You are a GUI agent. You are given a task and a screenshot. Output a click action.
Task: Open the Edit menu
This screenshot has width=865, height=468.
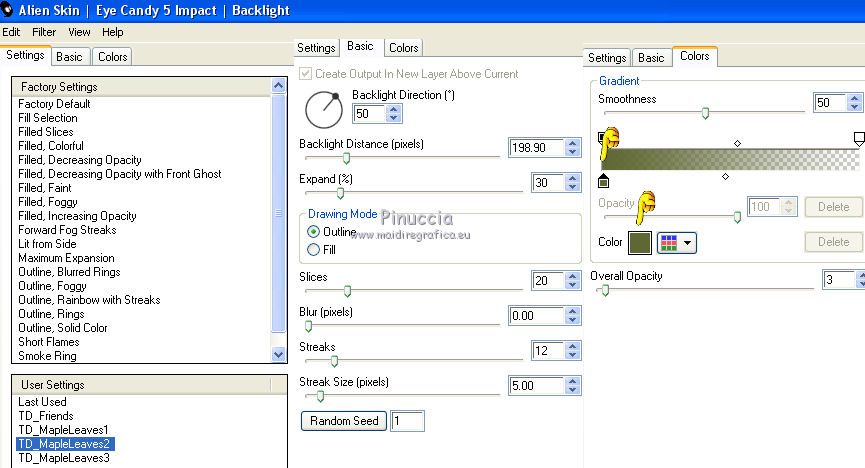[x=11, y=32]
